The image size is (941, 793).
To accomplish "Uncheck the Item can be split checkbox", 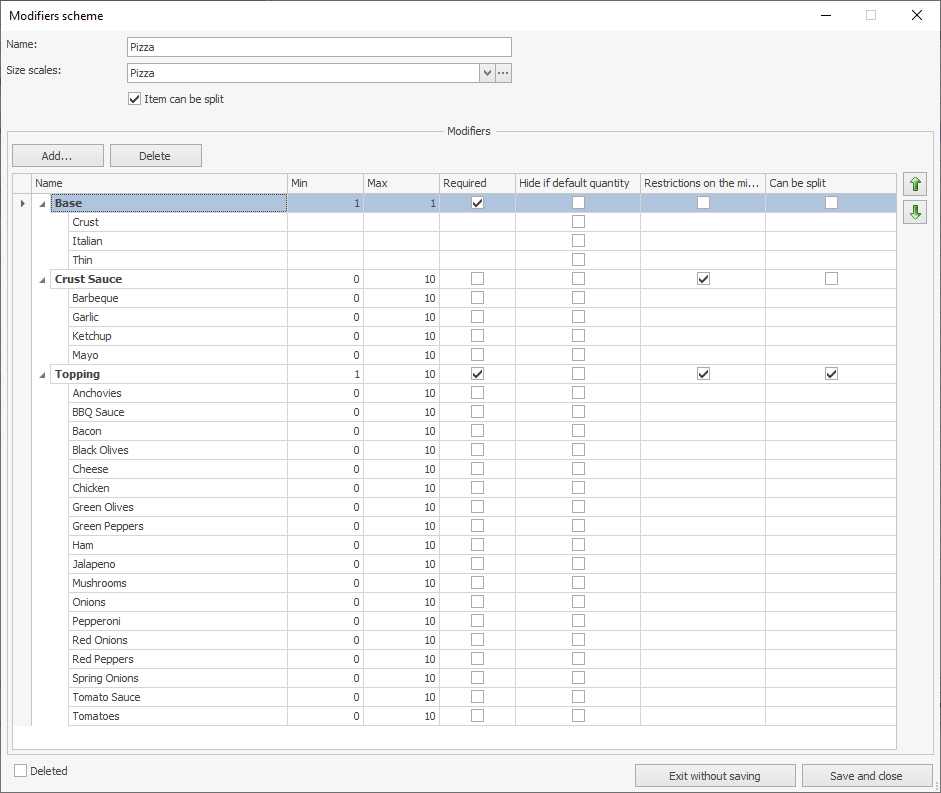I will coord(135,99).
